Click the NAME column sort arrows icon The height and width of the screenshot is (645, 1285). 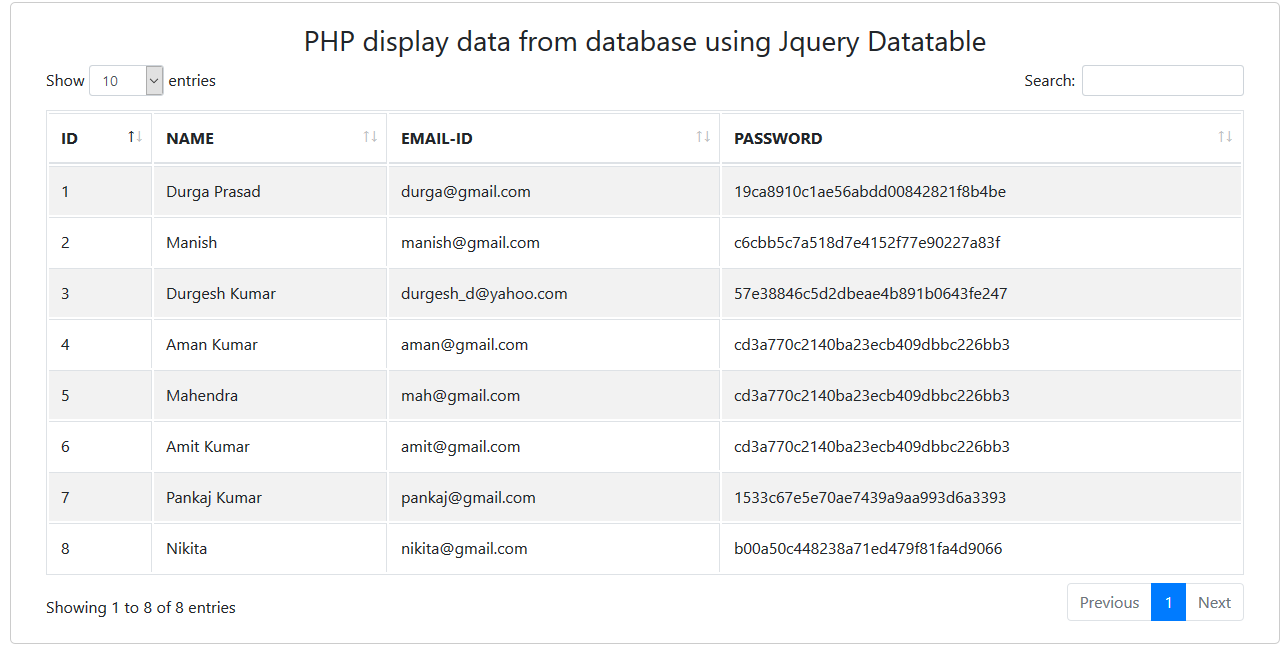370,137
